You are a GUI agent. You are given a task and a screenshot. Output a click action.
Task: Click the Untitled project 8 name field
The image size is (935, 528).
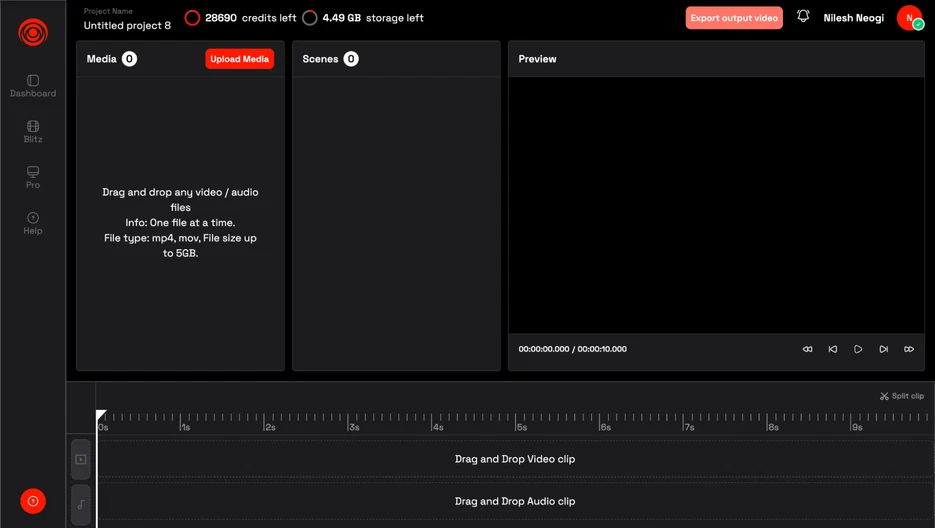tap(127, 25)
